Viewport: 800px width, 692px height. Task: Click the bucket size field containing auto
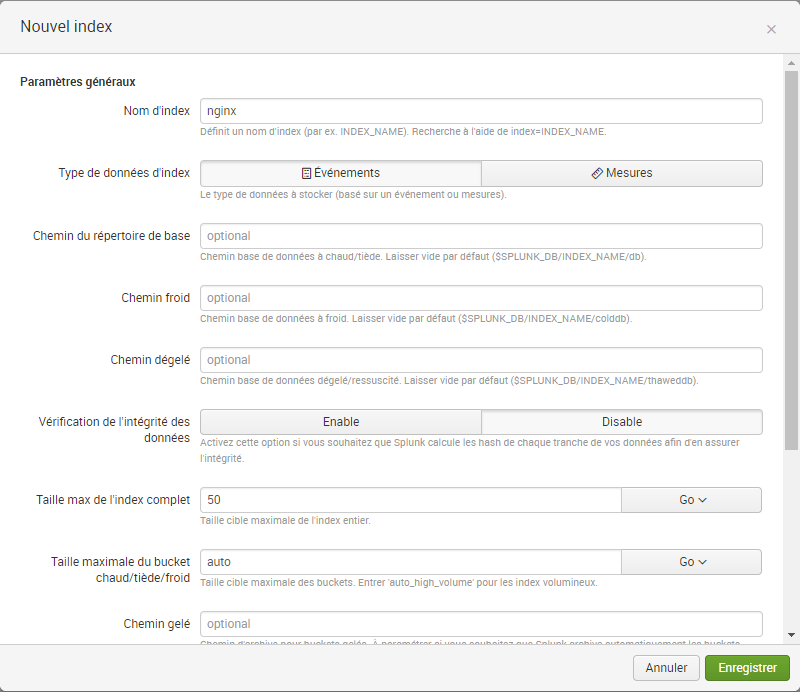tap(411, 562)
